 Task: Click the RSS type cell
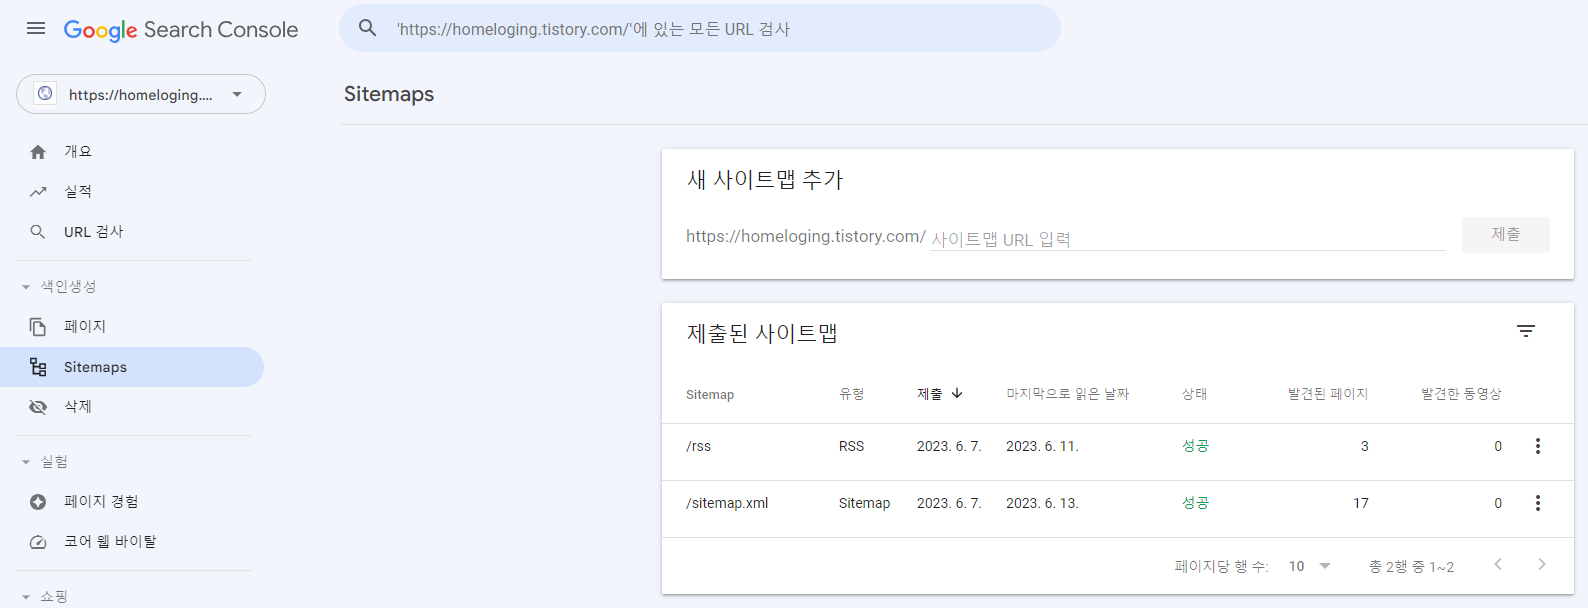coord(851,446)
